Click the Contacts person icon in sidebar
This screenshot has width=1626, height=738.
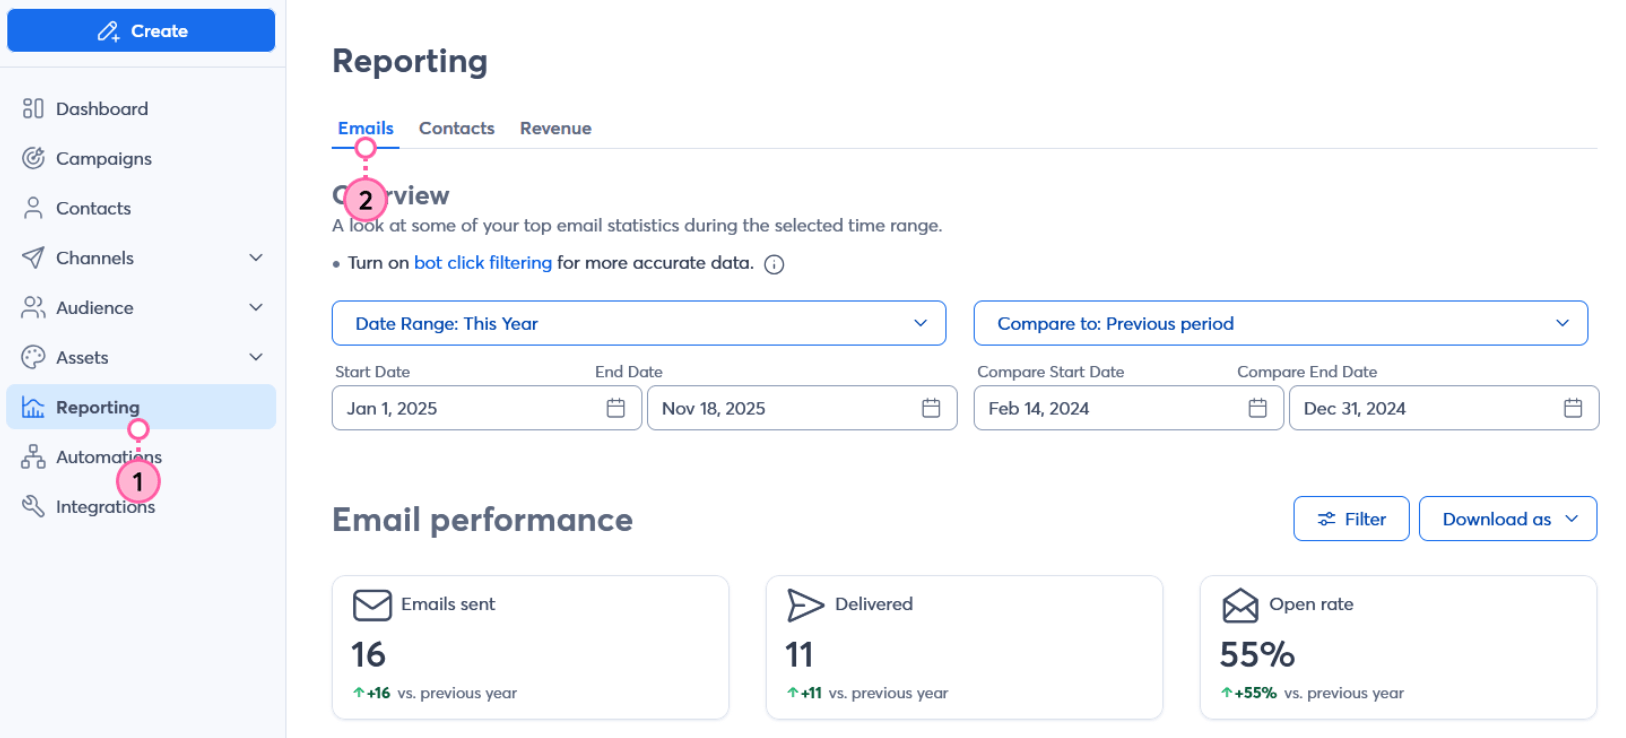point(33,208)
